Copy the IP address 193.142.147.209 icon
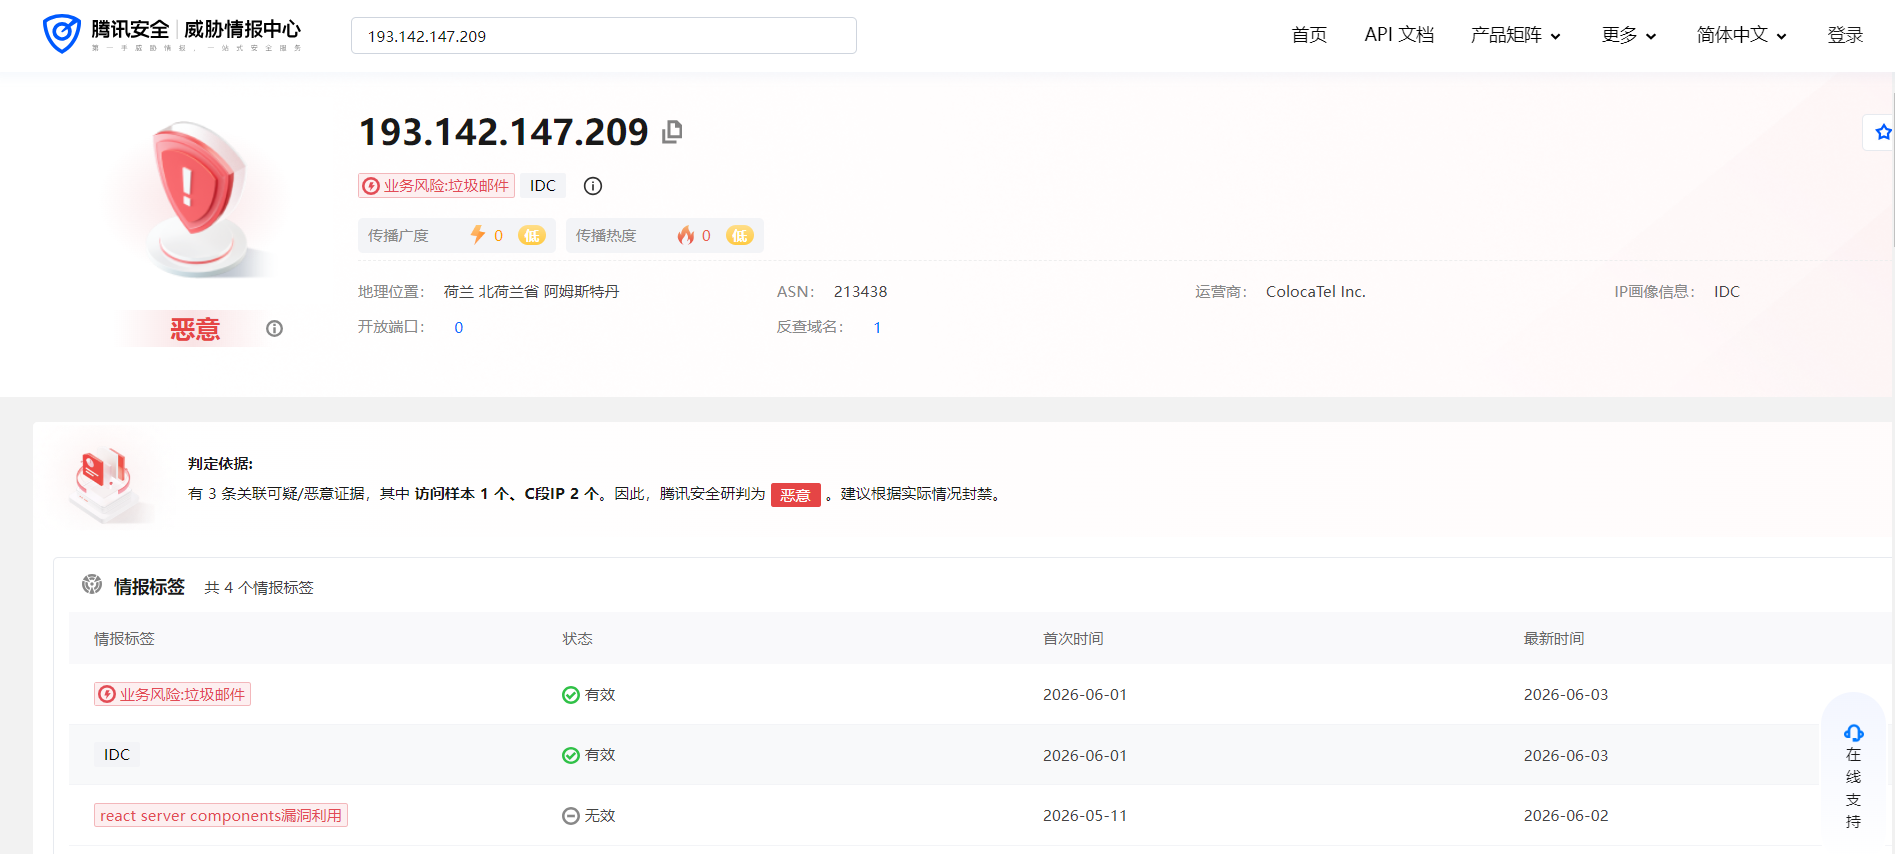 673,132
